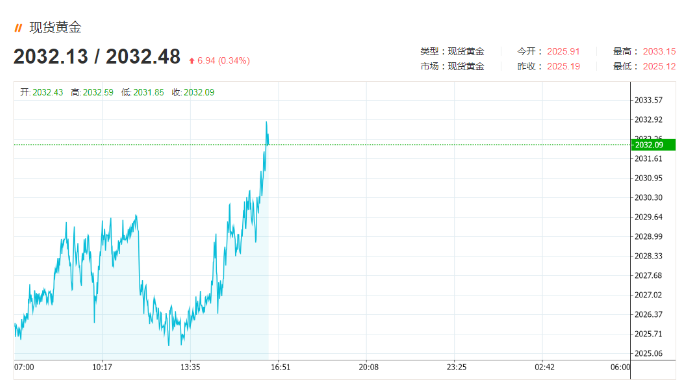Click the chart open value 2032.43
Viewport: 690px width, 390px height.
pyautogui.click(x=48, y=92)
